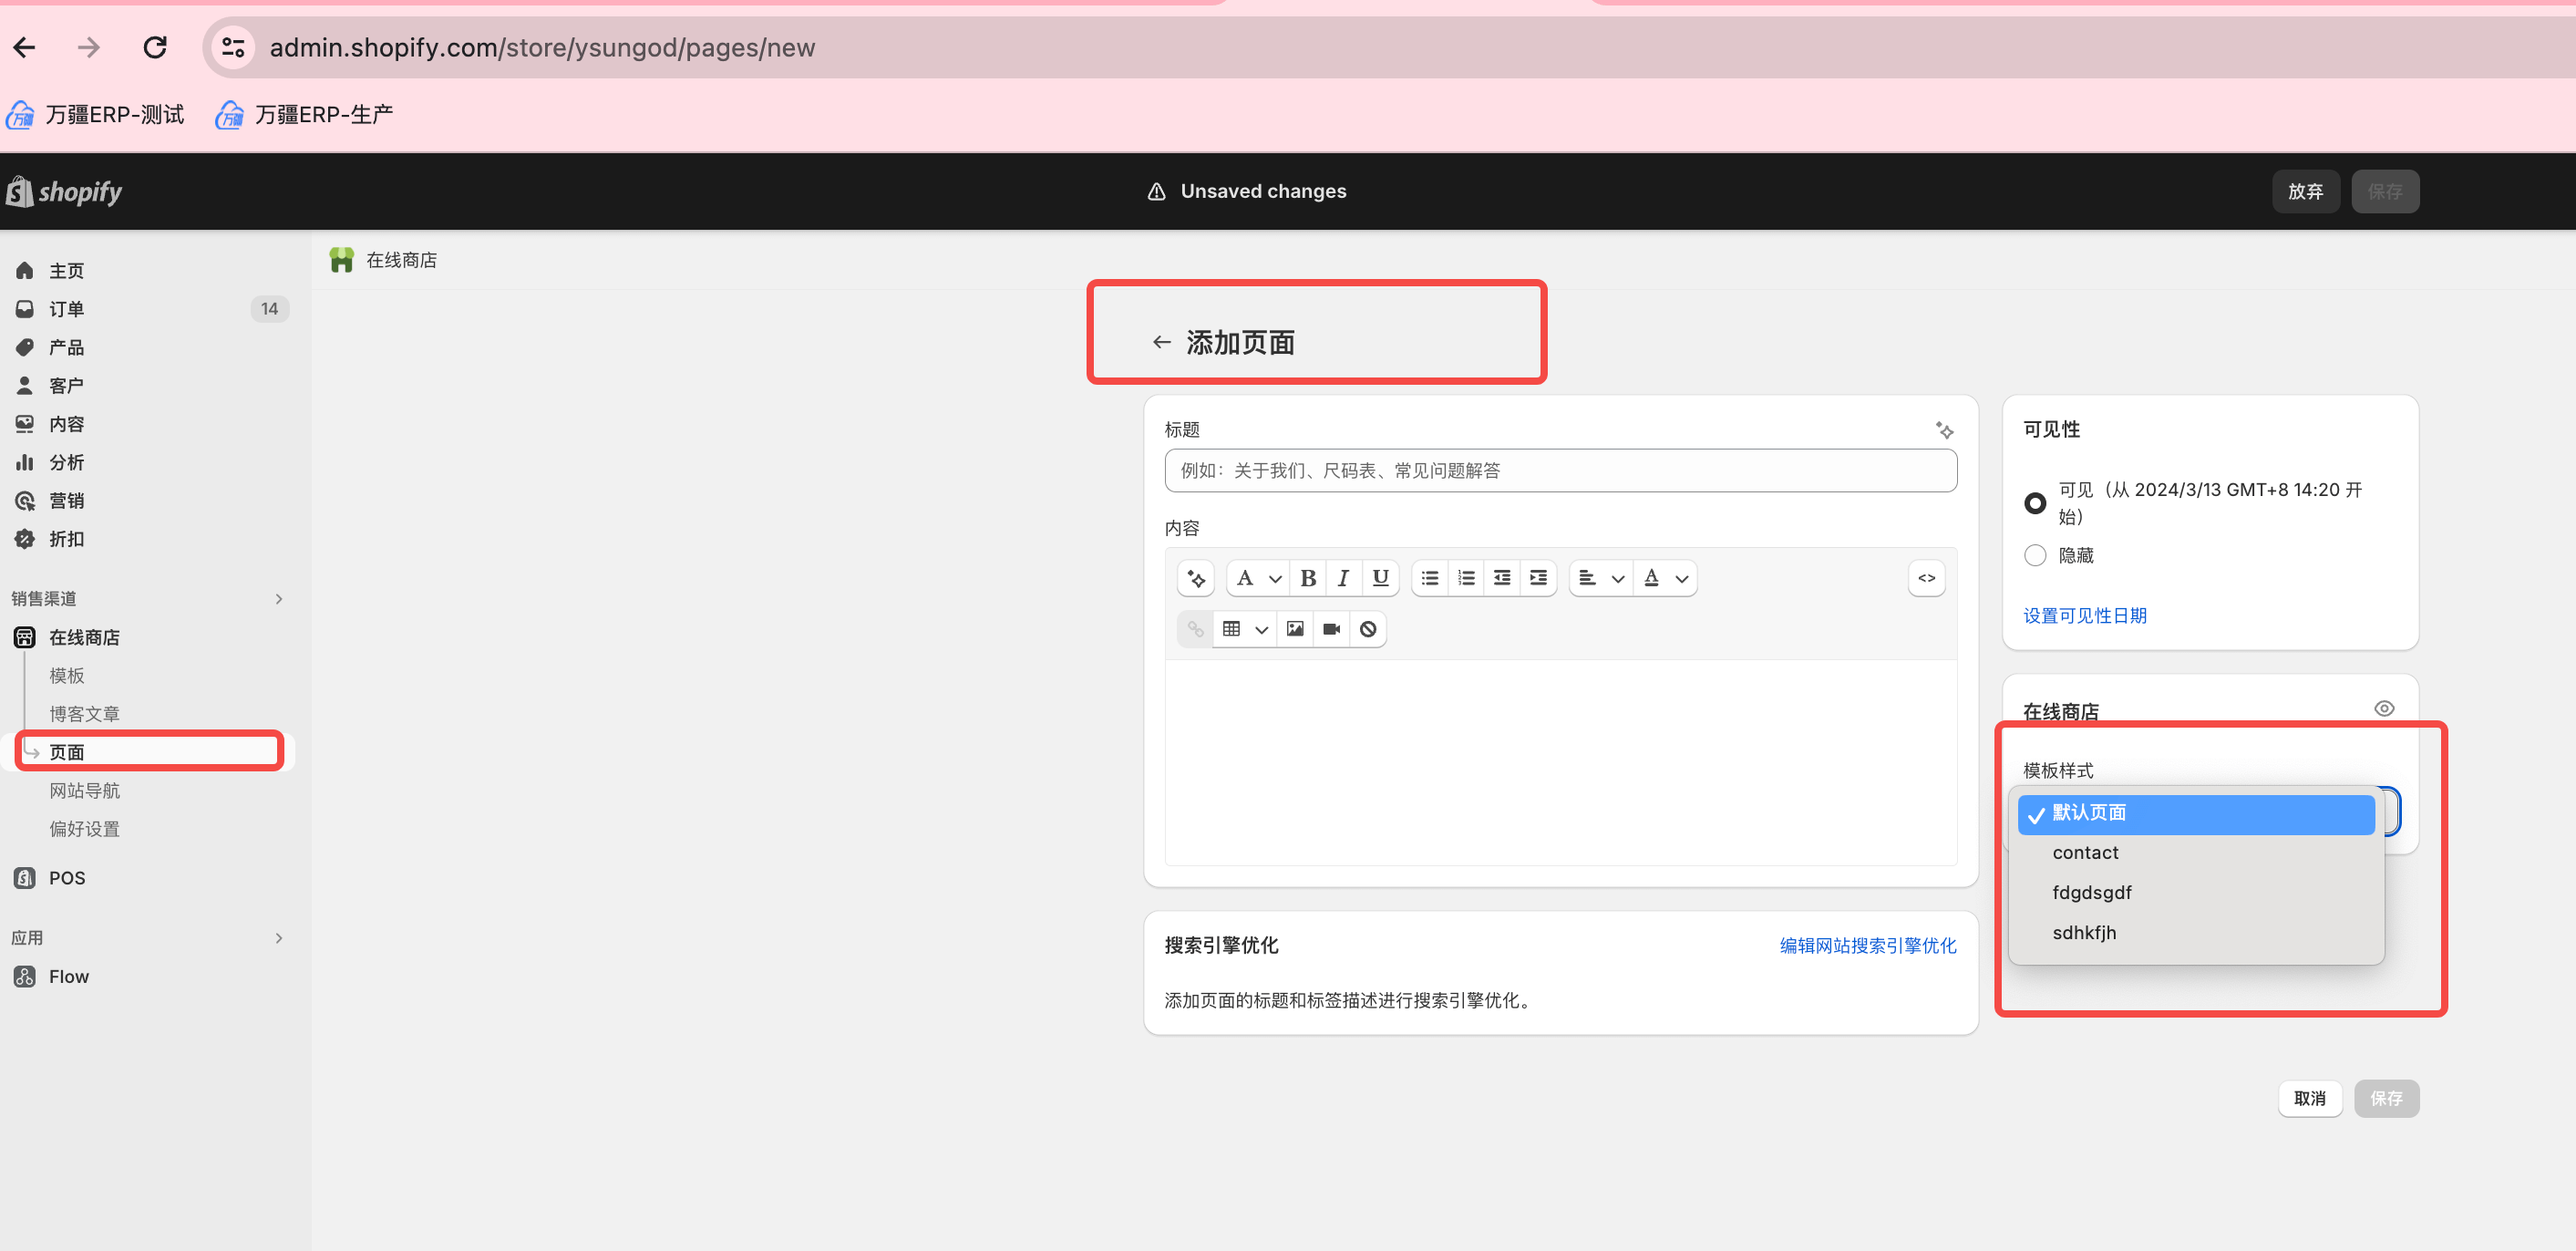Click the set visibility date link
Screen dimensions: 2576x1251
(2085, 616)
